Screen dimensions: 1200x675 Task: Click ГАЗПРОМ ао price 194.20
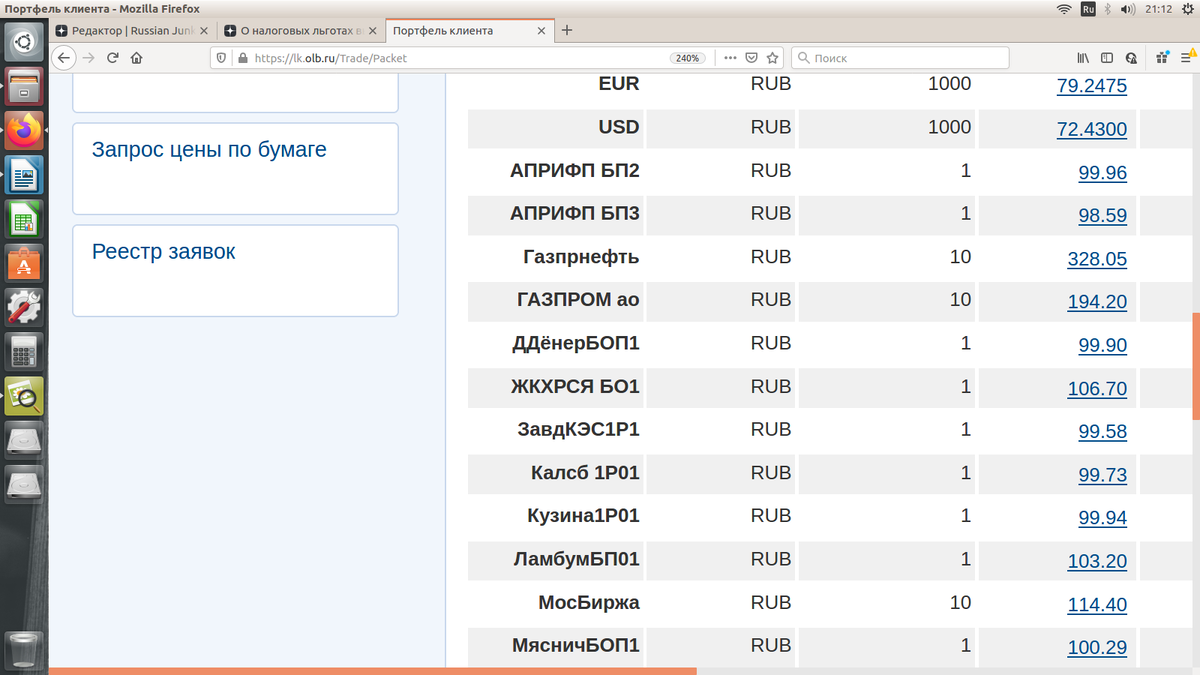click(x=1097, y=302)
